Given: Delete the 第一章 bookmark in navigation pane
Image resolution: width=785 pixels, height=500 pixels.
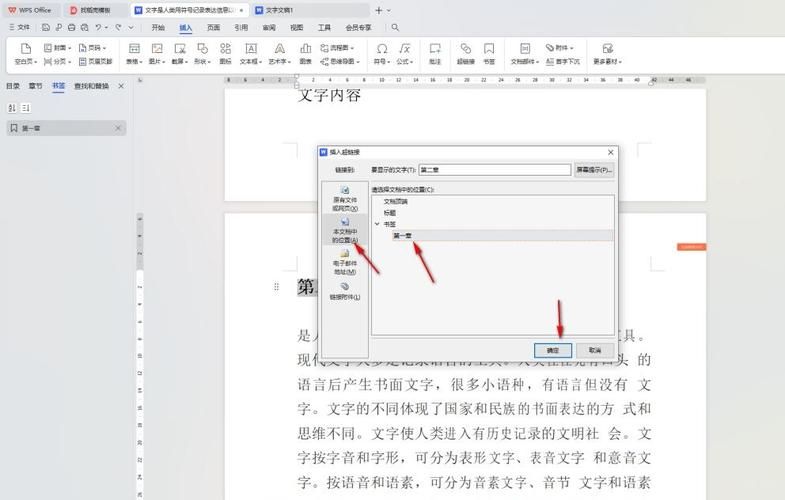Looking at the screenshot, I should pos(118,128).
